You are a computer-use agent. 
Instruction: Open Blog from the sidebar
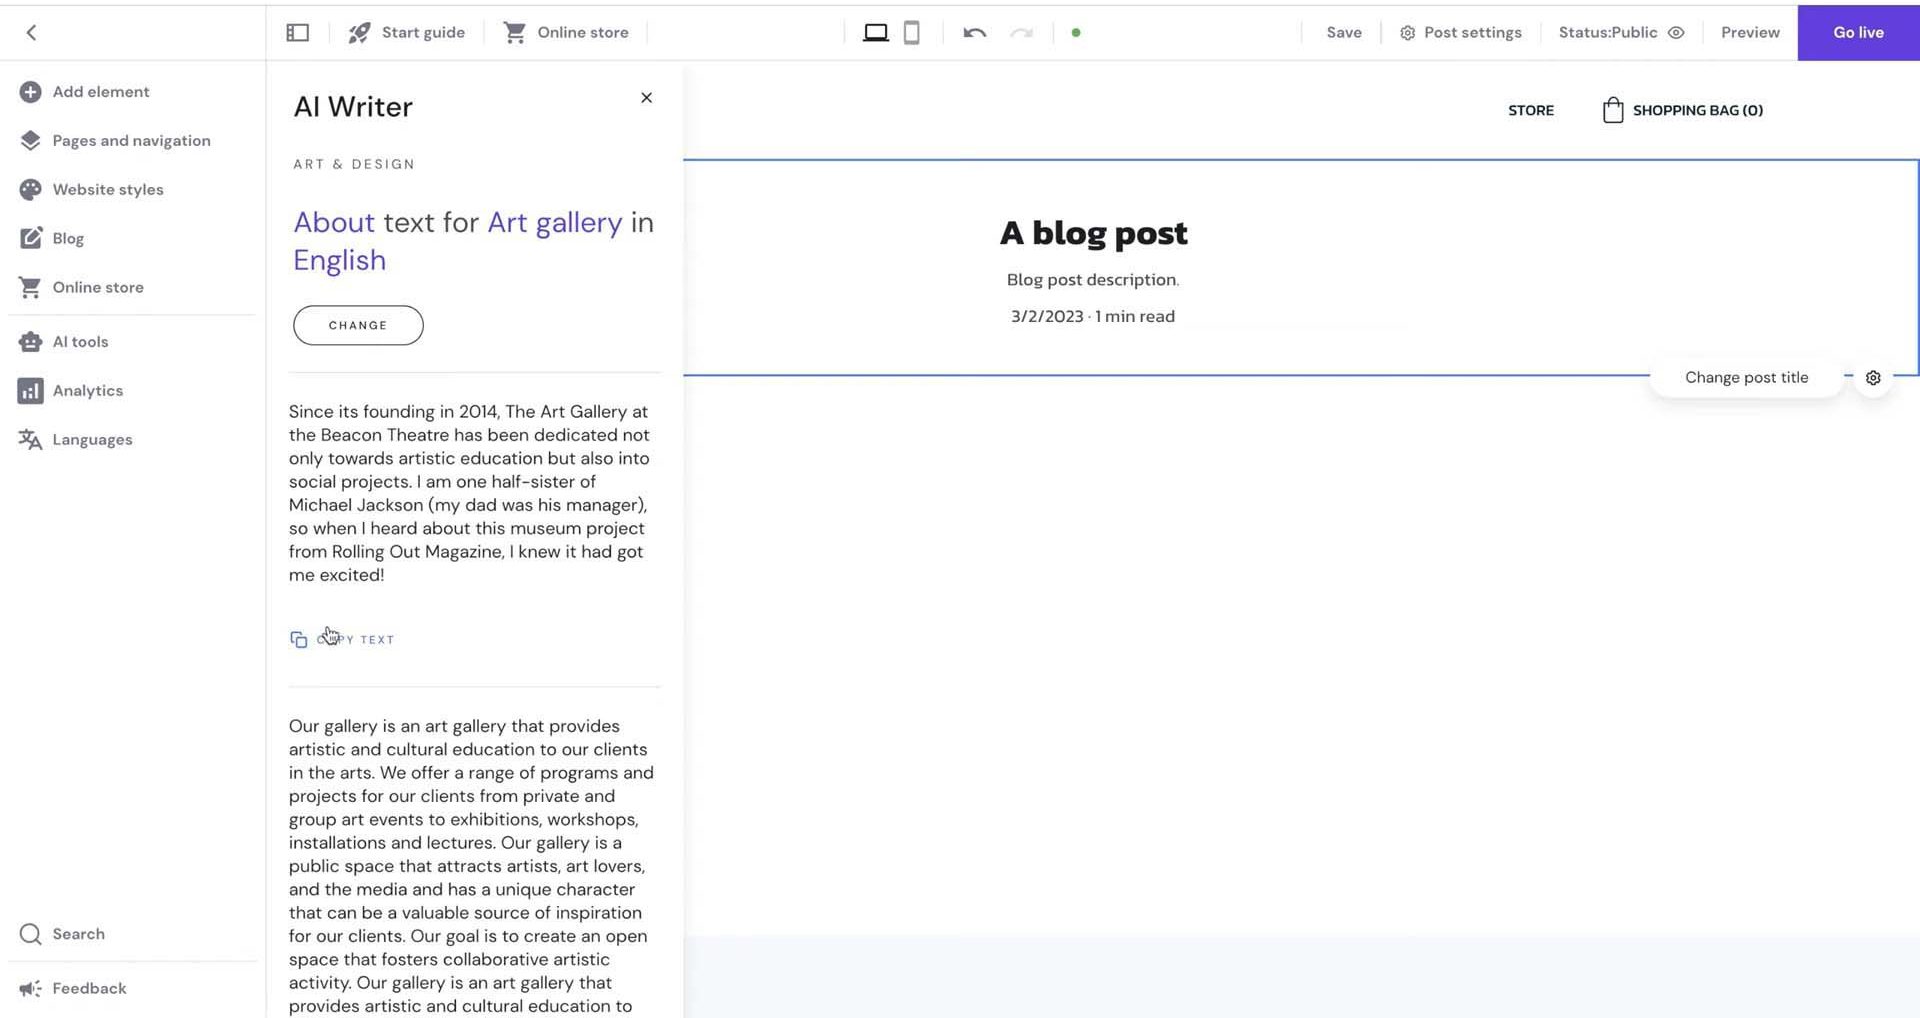pos(68,238)
